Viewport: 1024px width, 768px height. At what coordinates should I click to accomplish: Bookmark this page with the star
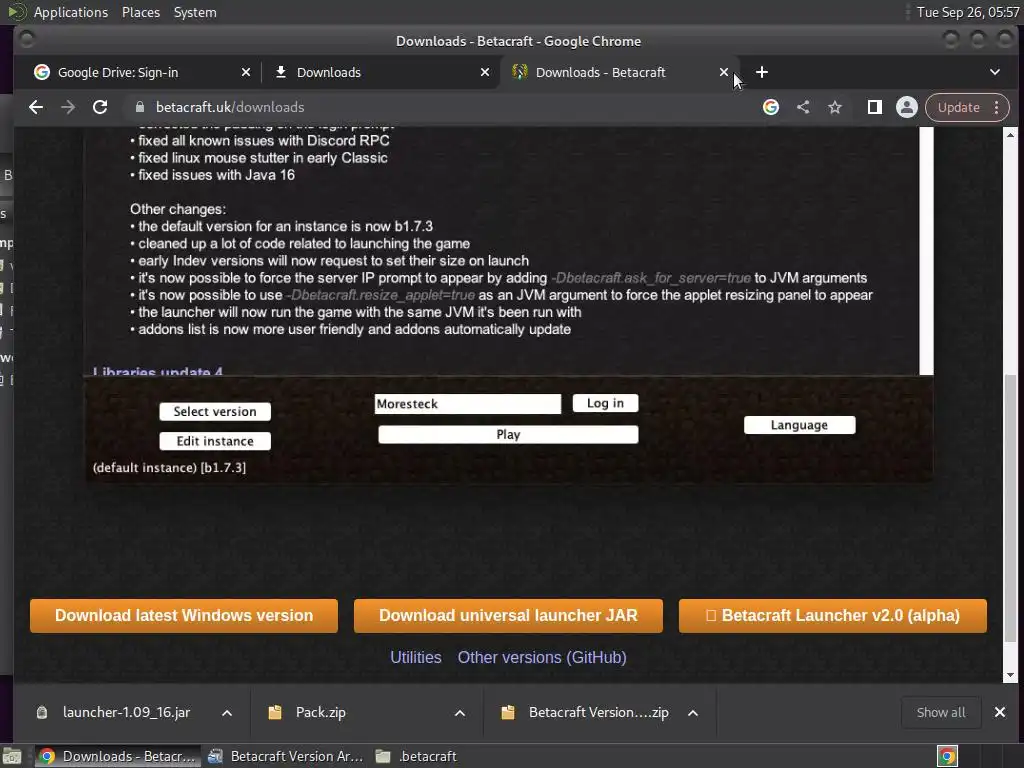835,107
